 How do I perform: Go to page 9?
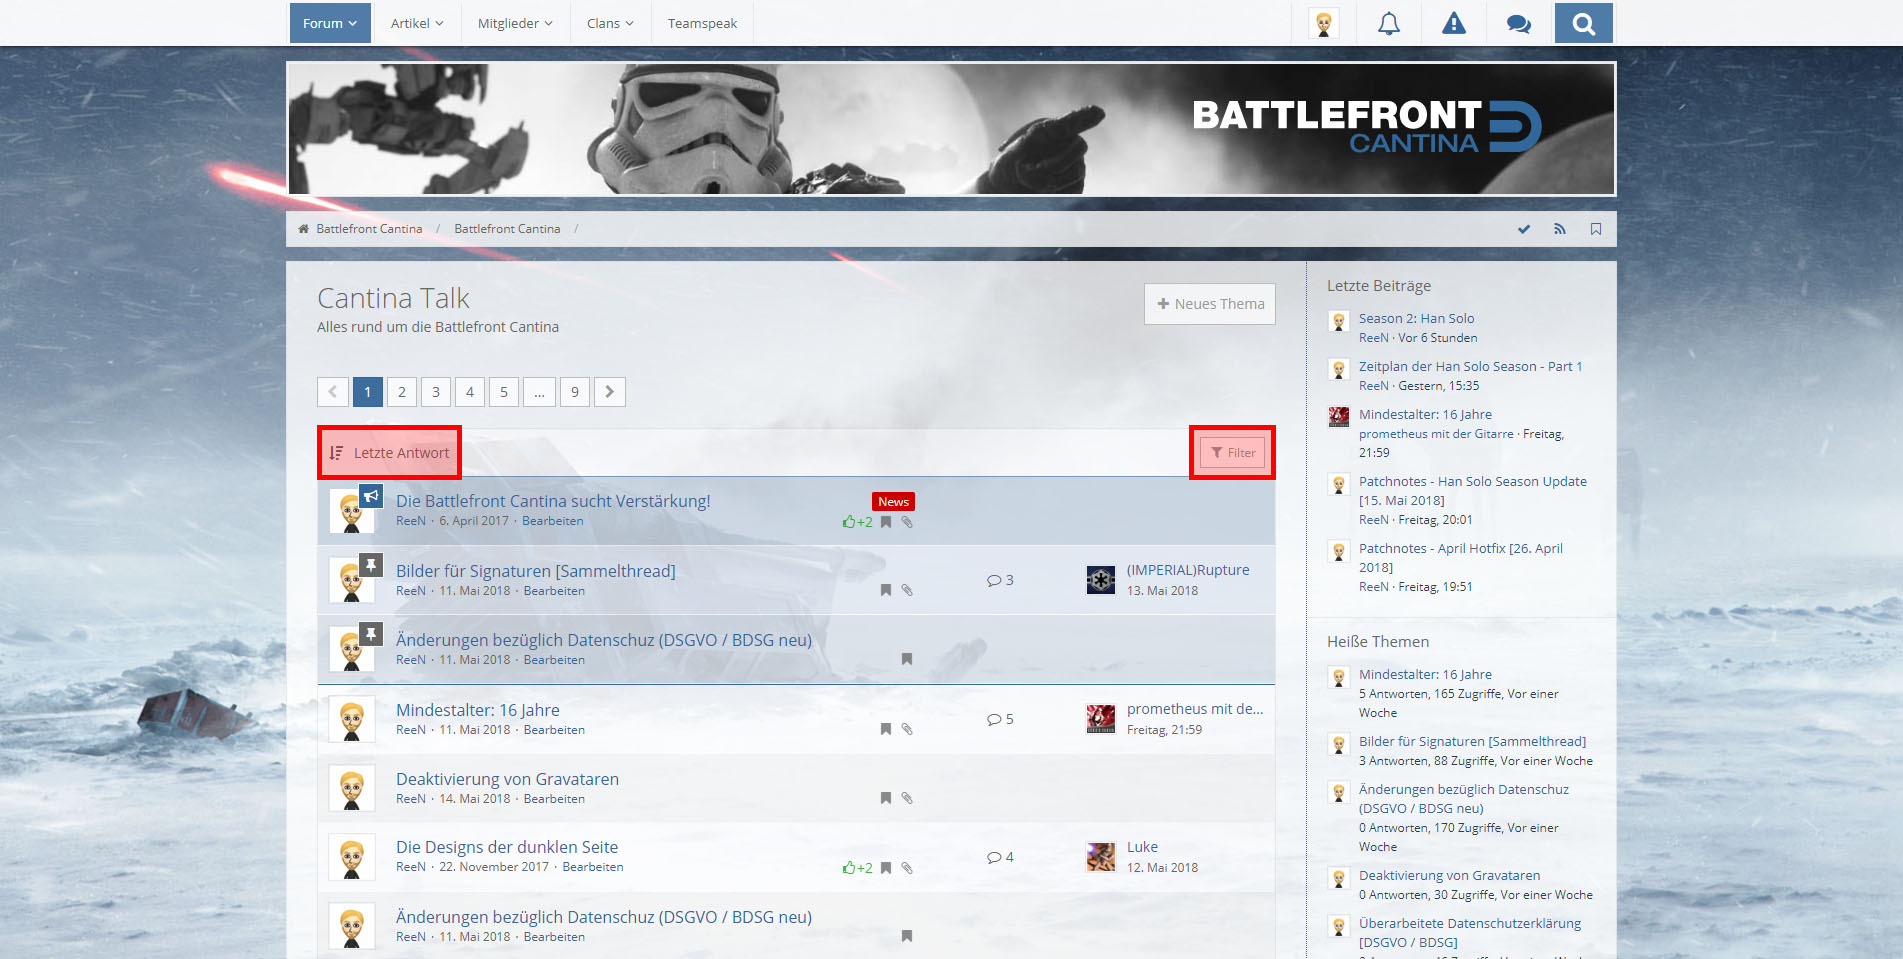[x=575, y=392]
